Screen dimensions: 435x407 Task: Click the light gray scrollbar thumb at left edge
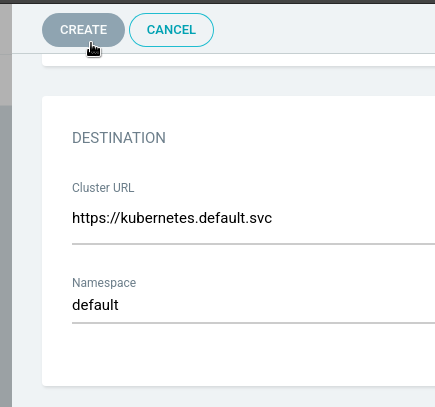point(6,55)
